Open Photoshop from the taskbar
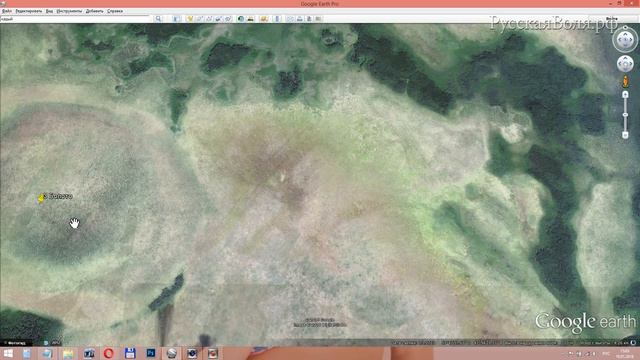Viewport: 640px width, 360px height. [x=151, y=353]
